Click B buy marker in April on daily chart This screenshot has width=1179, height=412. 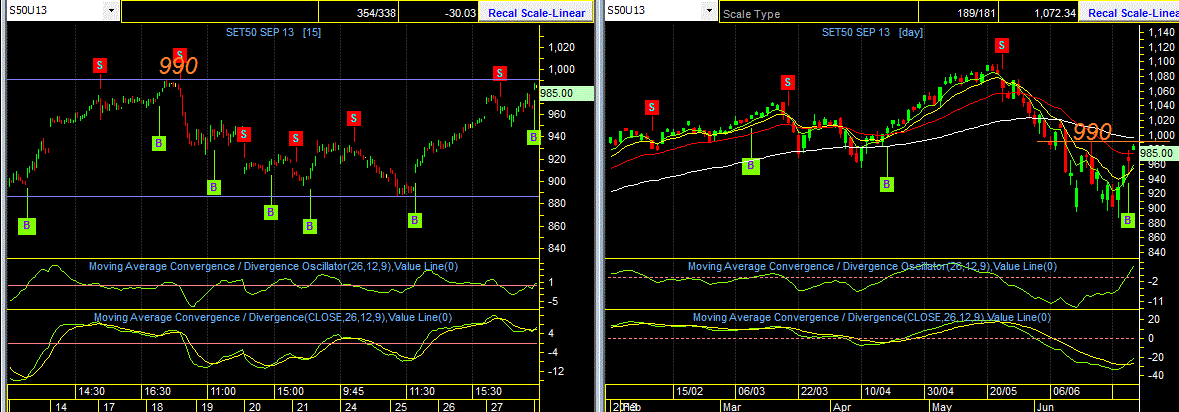887,183
